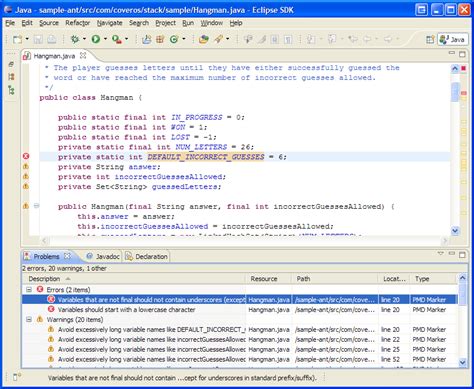Screen dimensions: 474x389
Task: Switch to the Javadoc tab
Action: [103, 256]
